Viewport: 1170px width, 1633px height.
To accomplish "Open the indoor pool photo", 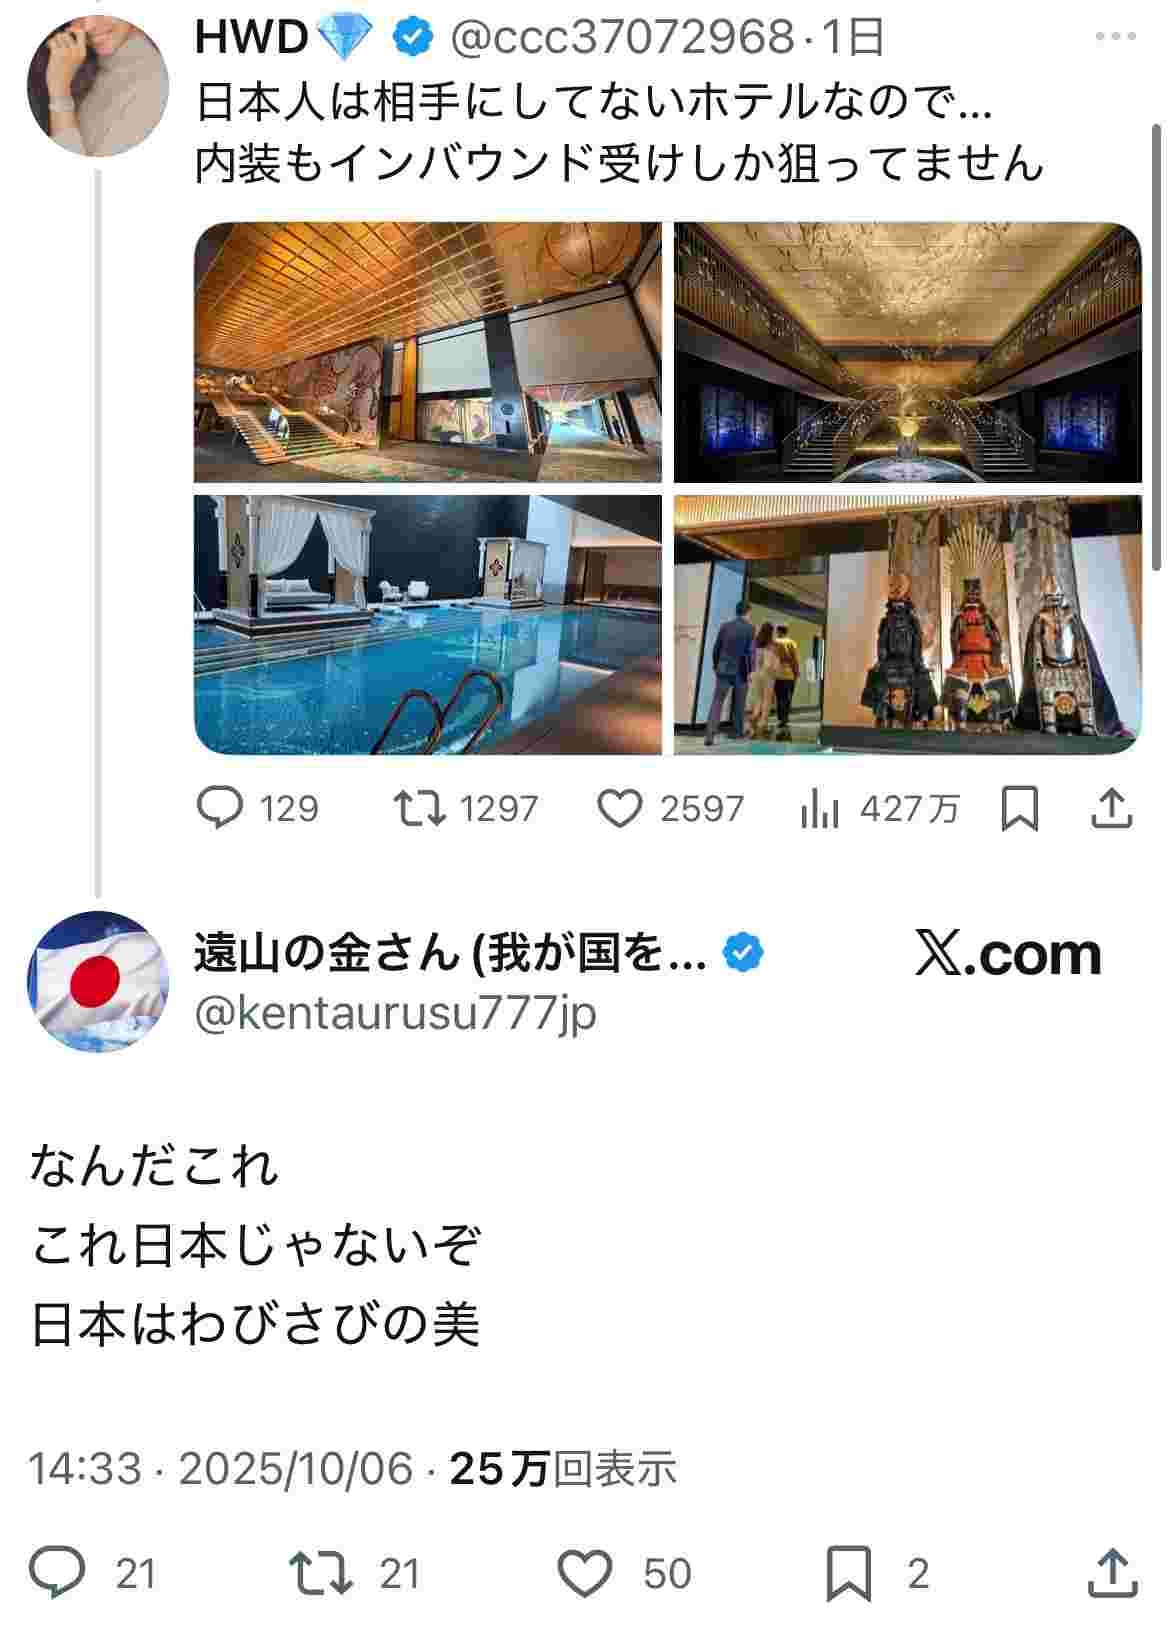I will click(428, 624).
